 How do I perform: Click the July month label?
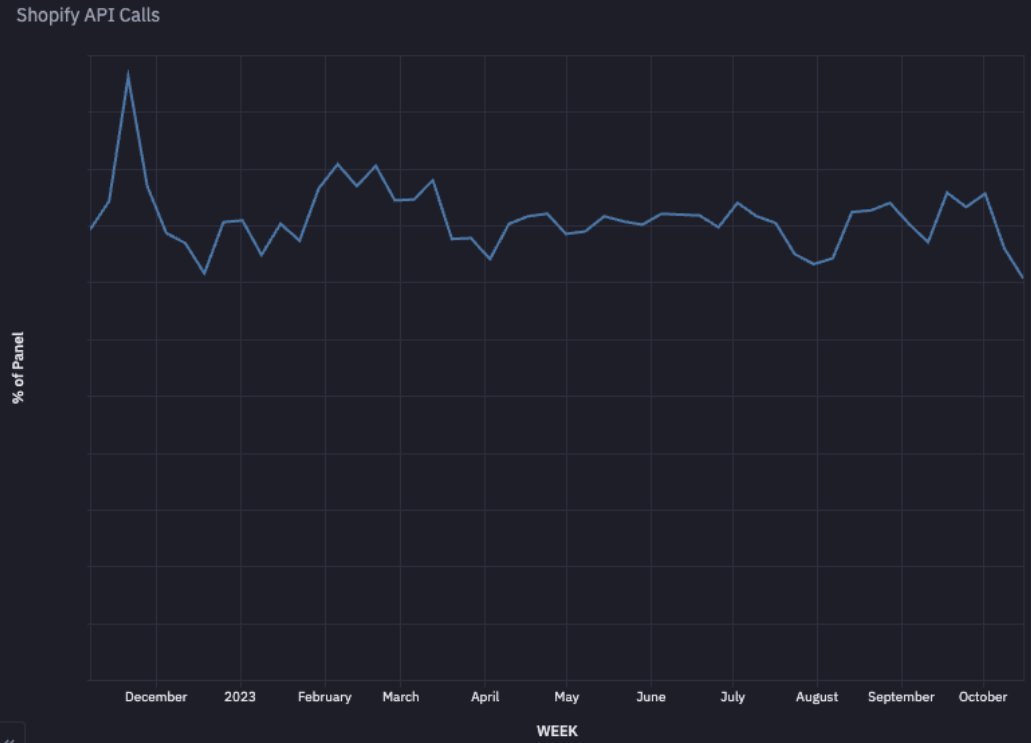[x=733, y=697]
